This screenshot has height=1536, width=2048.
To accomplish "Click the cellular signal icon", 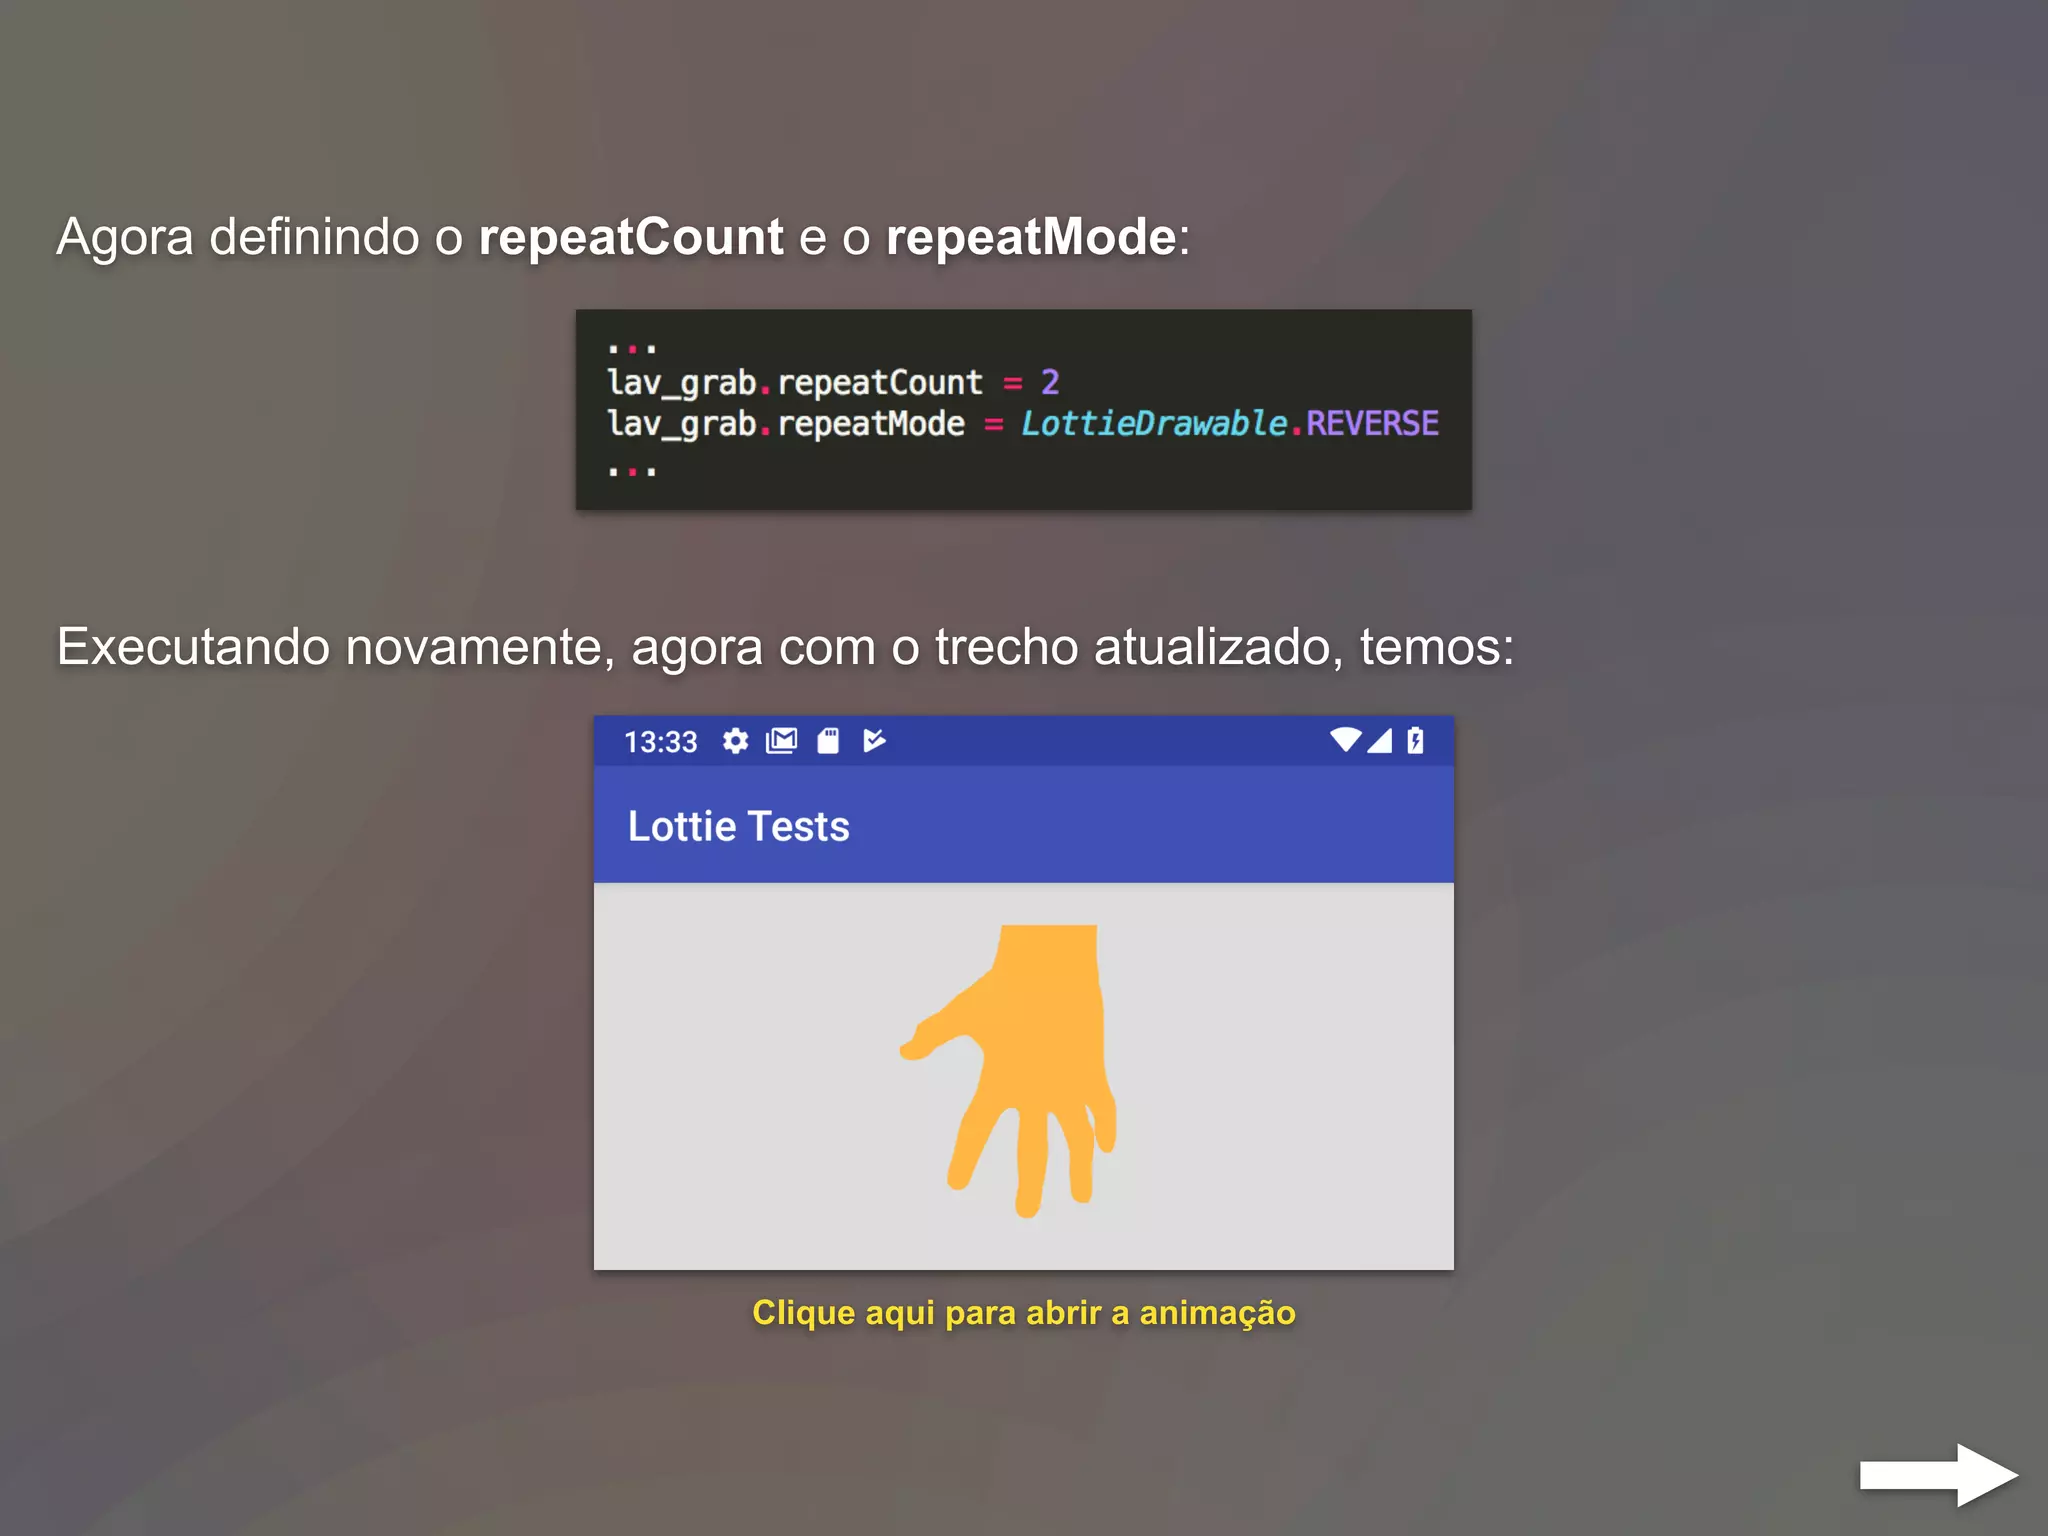I will 1380,740.
